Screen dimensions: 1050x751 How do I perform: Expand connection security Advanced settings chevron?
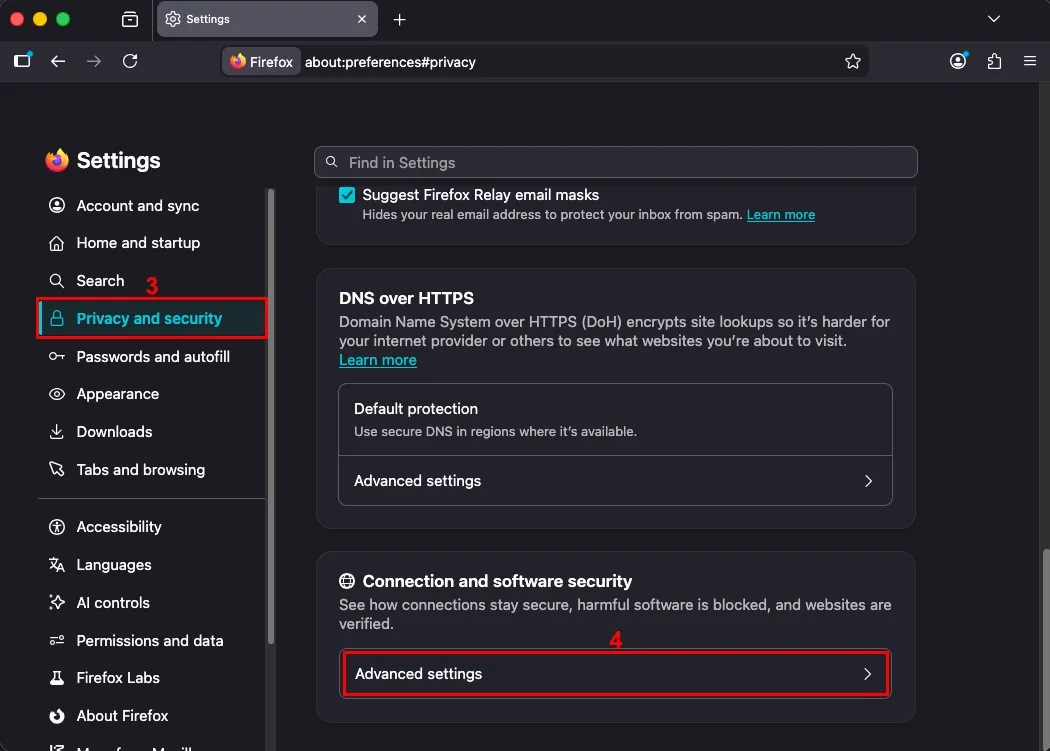(867, 673)
